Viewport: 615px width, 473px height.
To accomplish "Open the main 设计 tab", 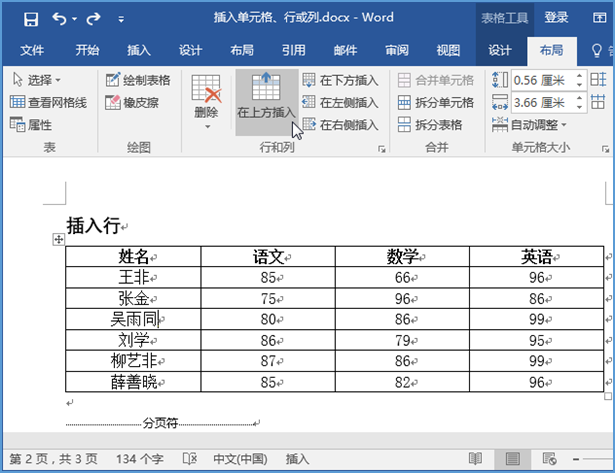I will pyautogui.click(x=190, y=50).
